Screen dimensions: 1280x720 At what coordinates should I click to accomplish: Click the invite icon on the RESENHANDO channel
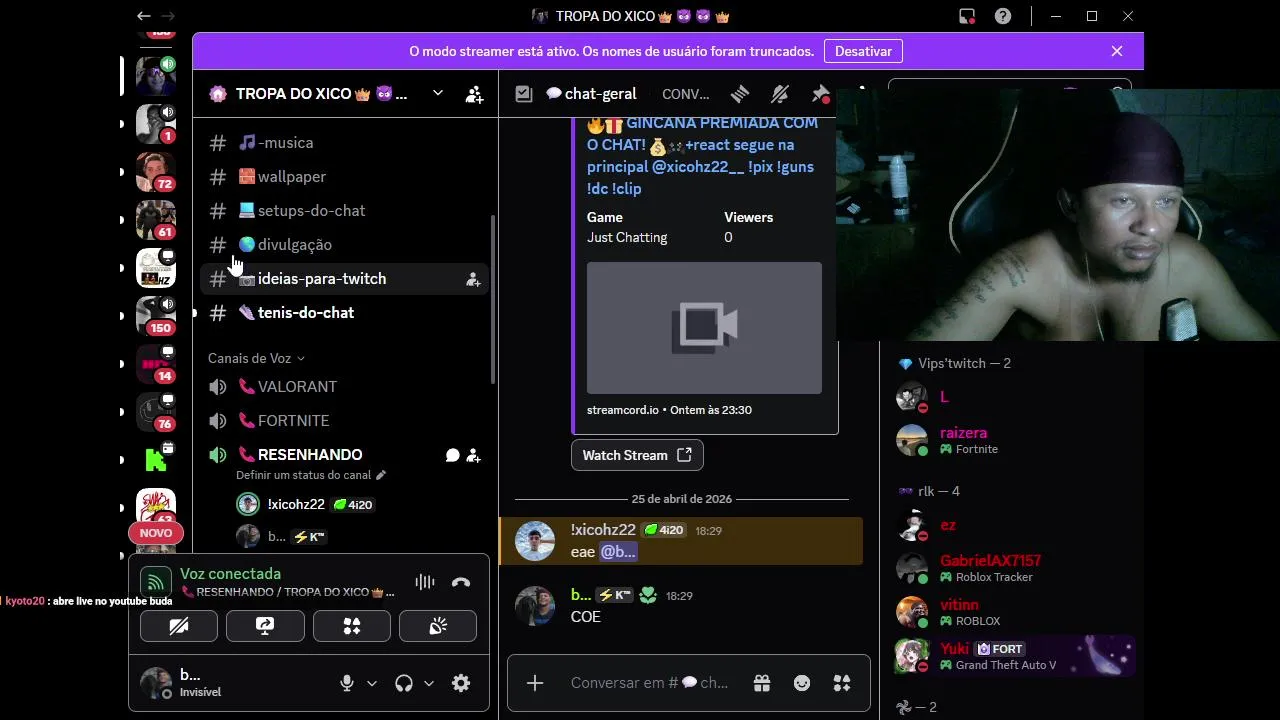click(474, 456)
